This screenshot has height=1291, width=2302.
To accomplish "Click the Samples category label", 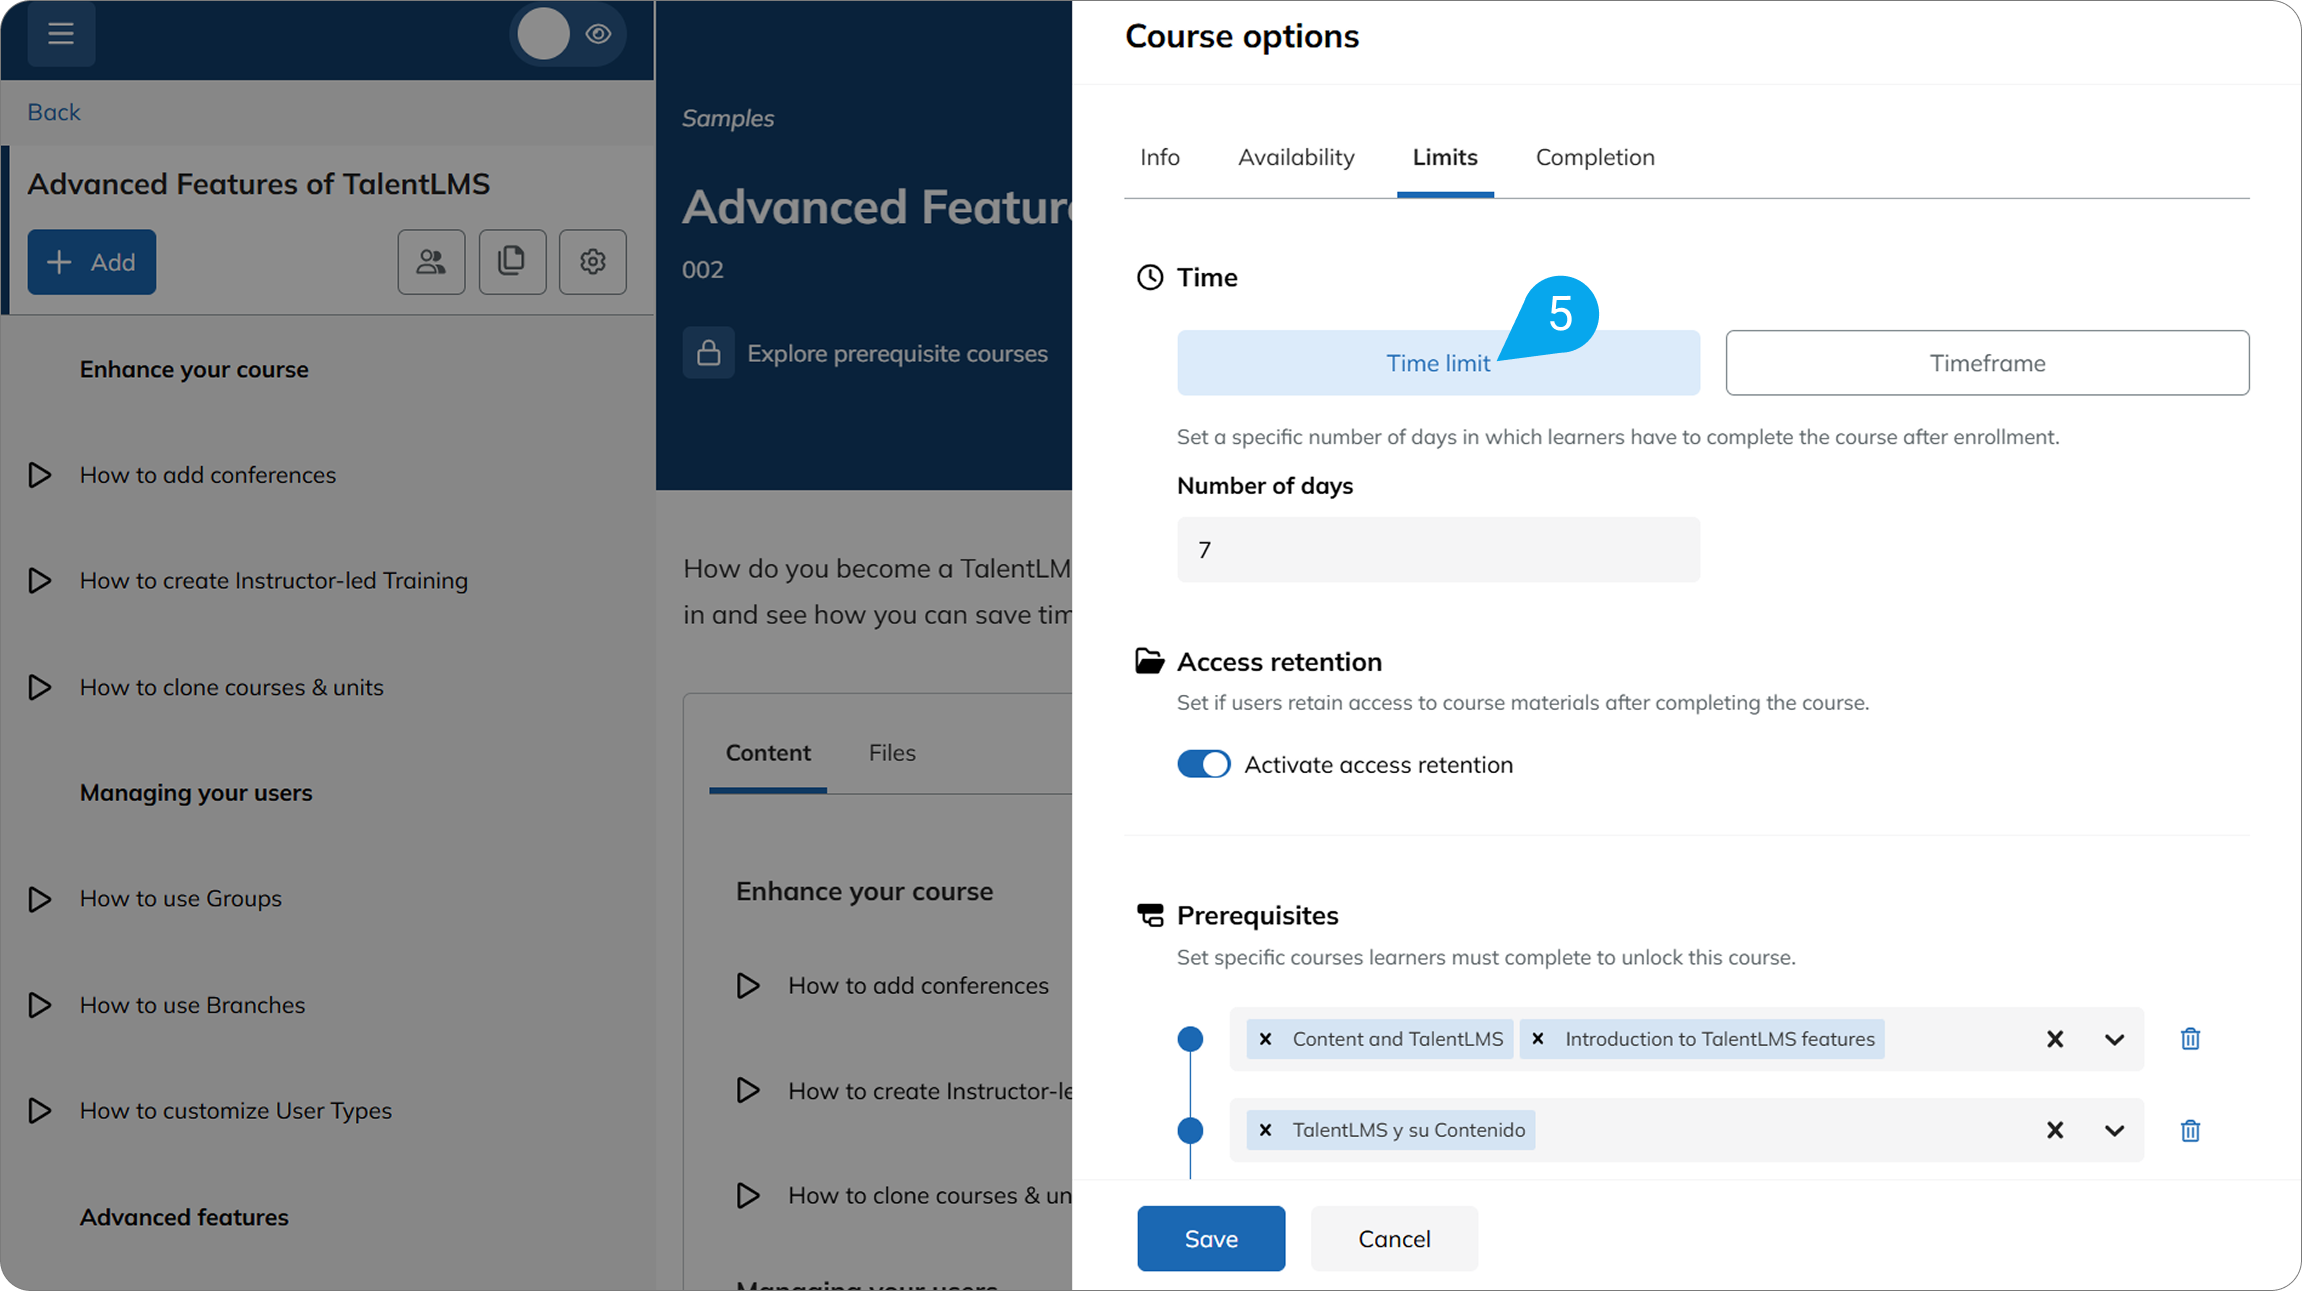I will point(728,118).
